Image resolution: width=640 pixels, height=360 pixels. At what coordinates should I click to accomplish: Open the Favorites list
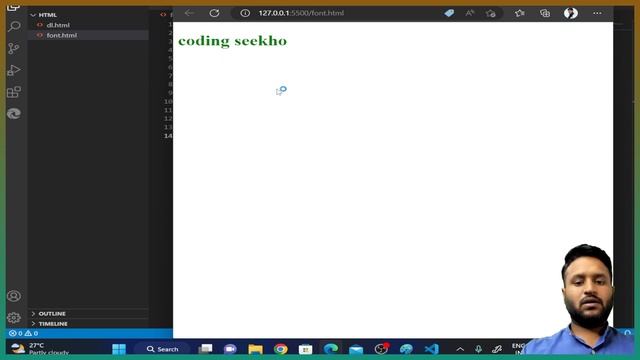click(x=519, y=13)
